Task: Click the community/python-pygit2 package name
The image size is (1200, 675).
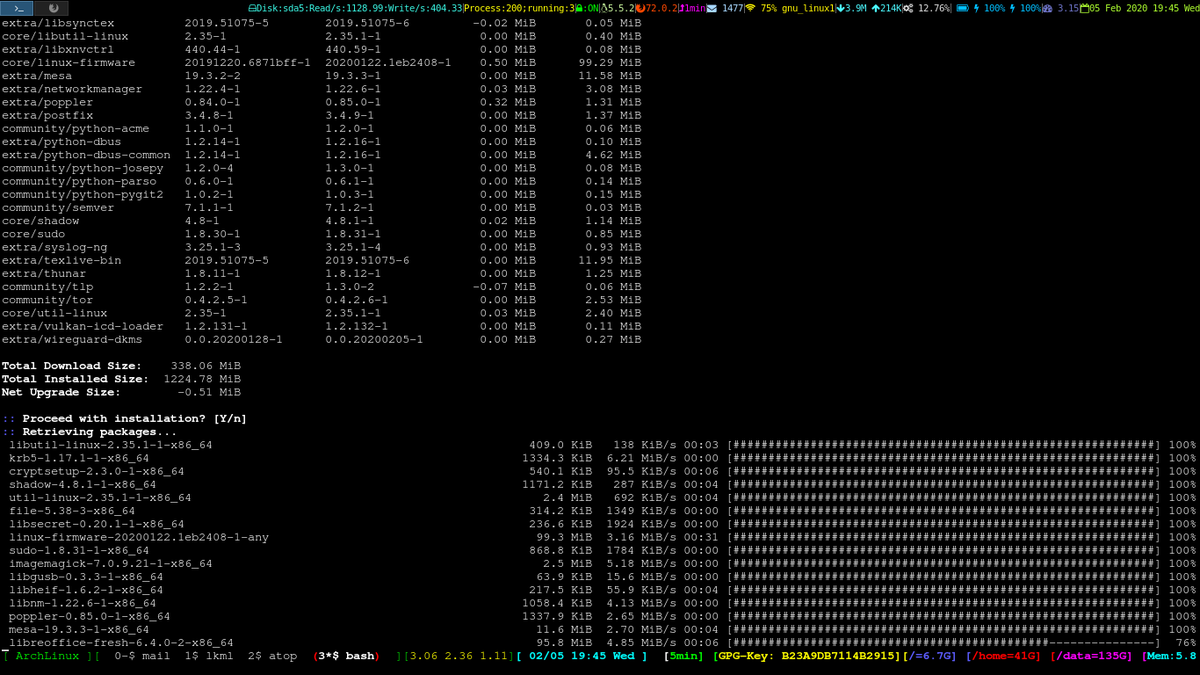Action: (x=82, y=194)
